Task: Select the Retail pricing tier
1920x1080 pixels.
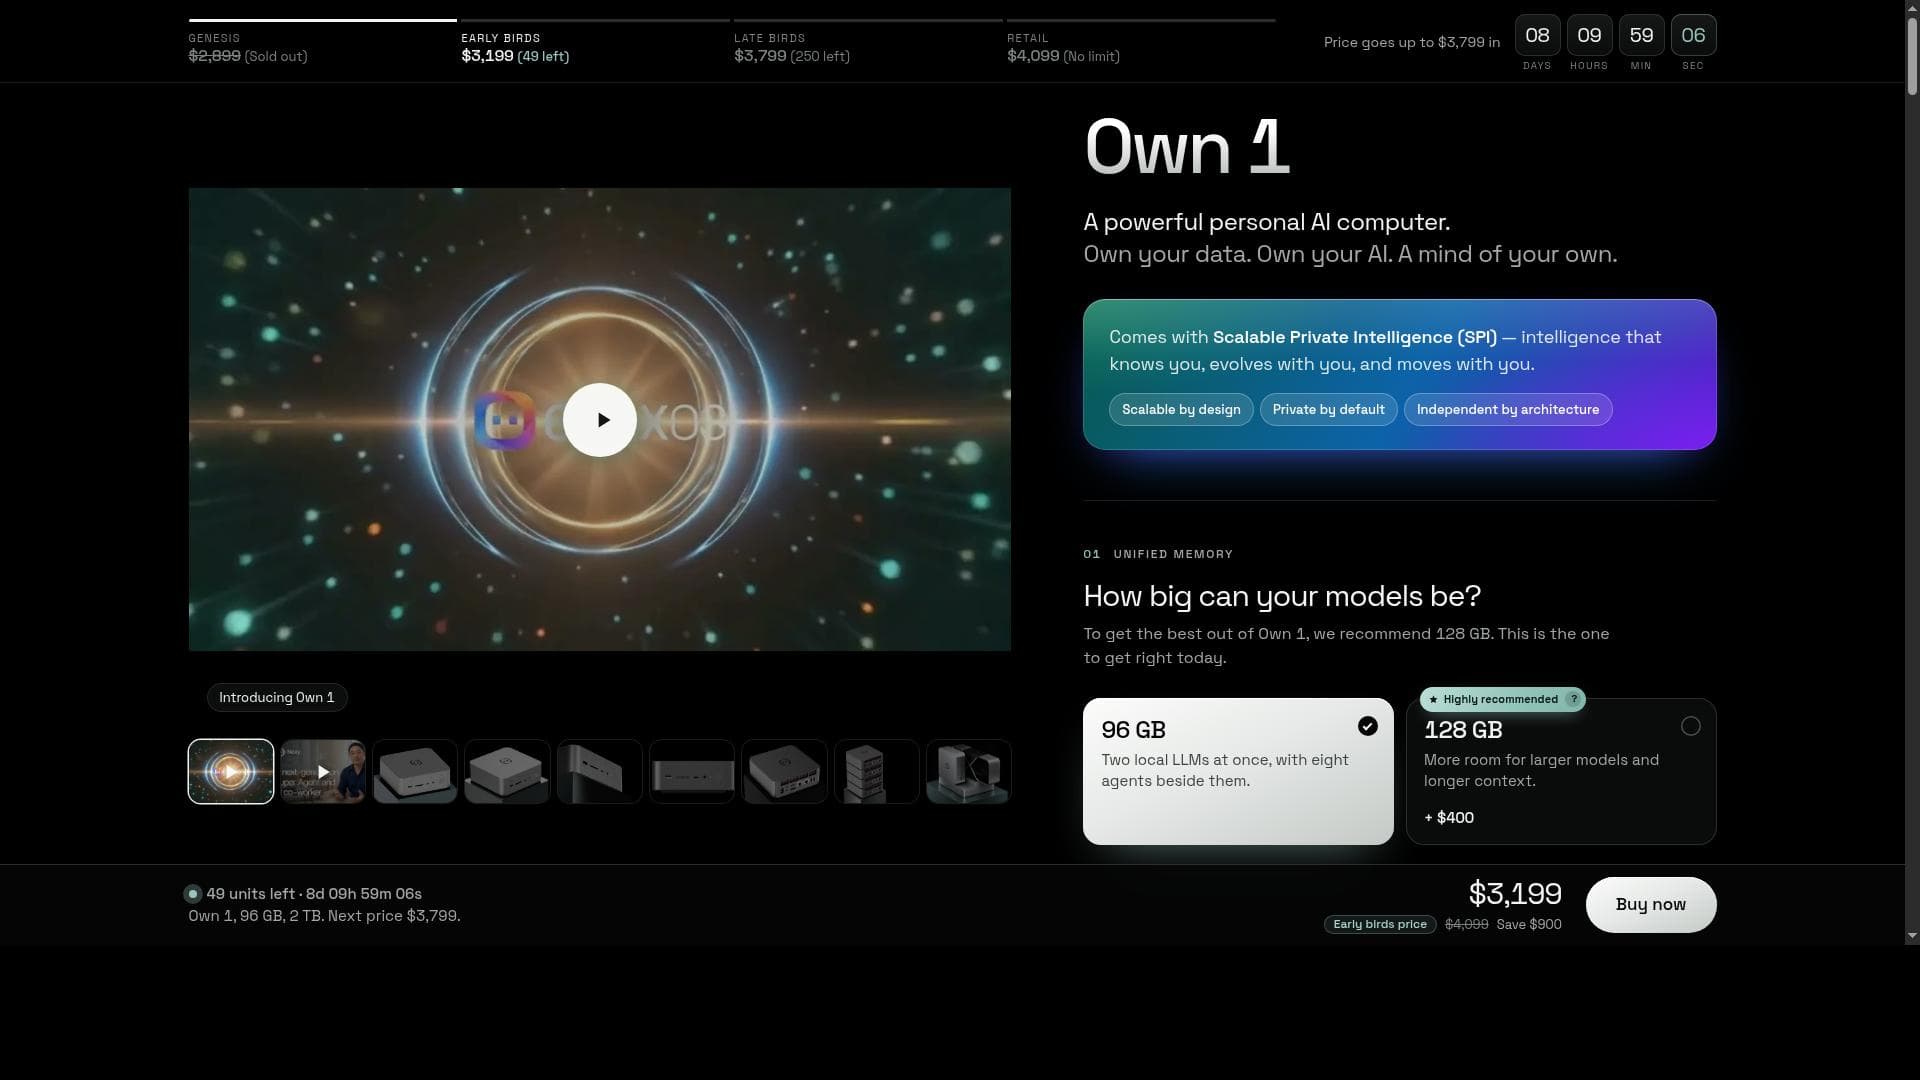Action: [1141, 46]
